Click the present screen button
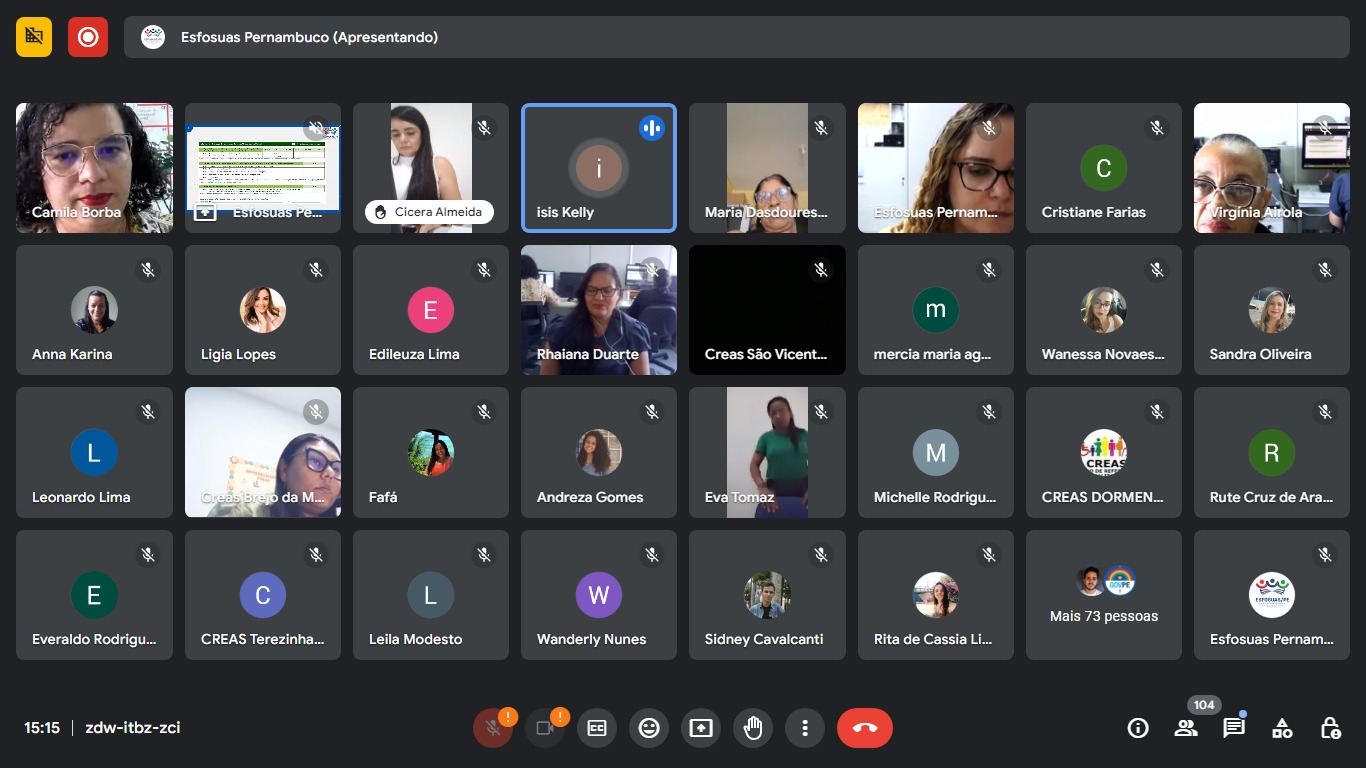1366x768 pixels. (701, 728)
